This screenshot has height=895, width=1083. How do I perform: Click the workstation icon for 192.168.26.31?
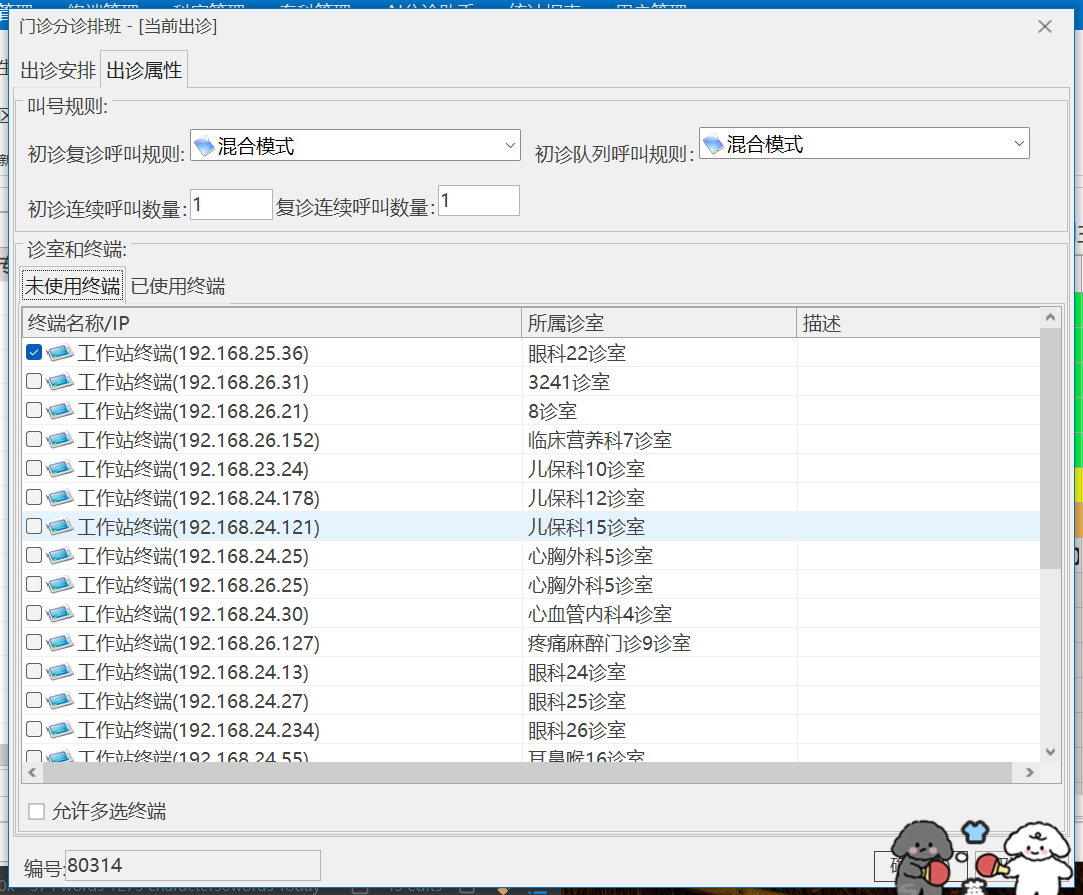click(60, 382)
